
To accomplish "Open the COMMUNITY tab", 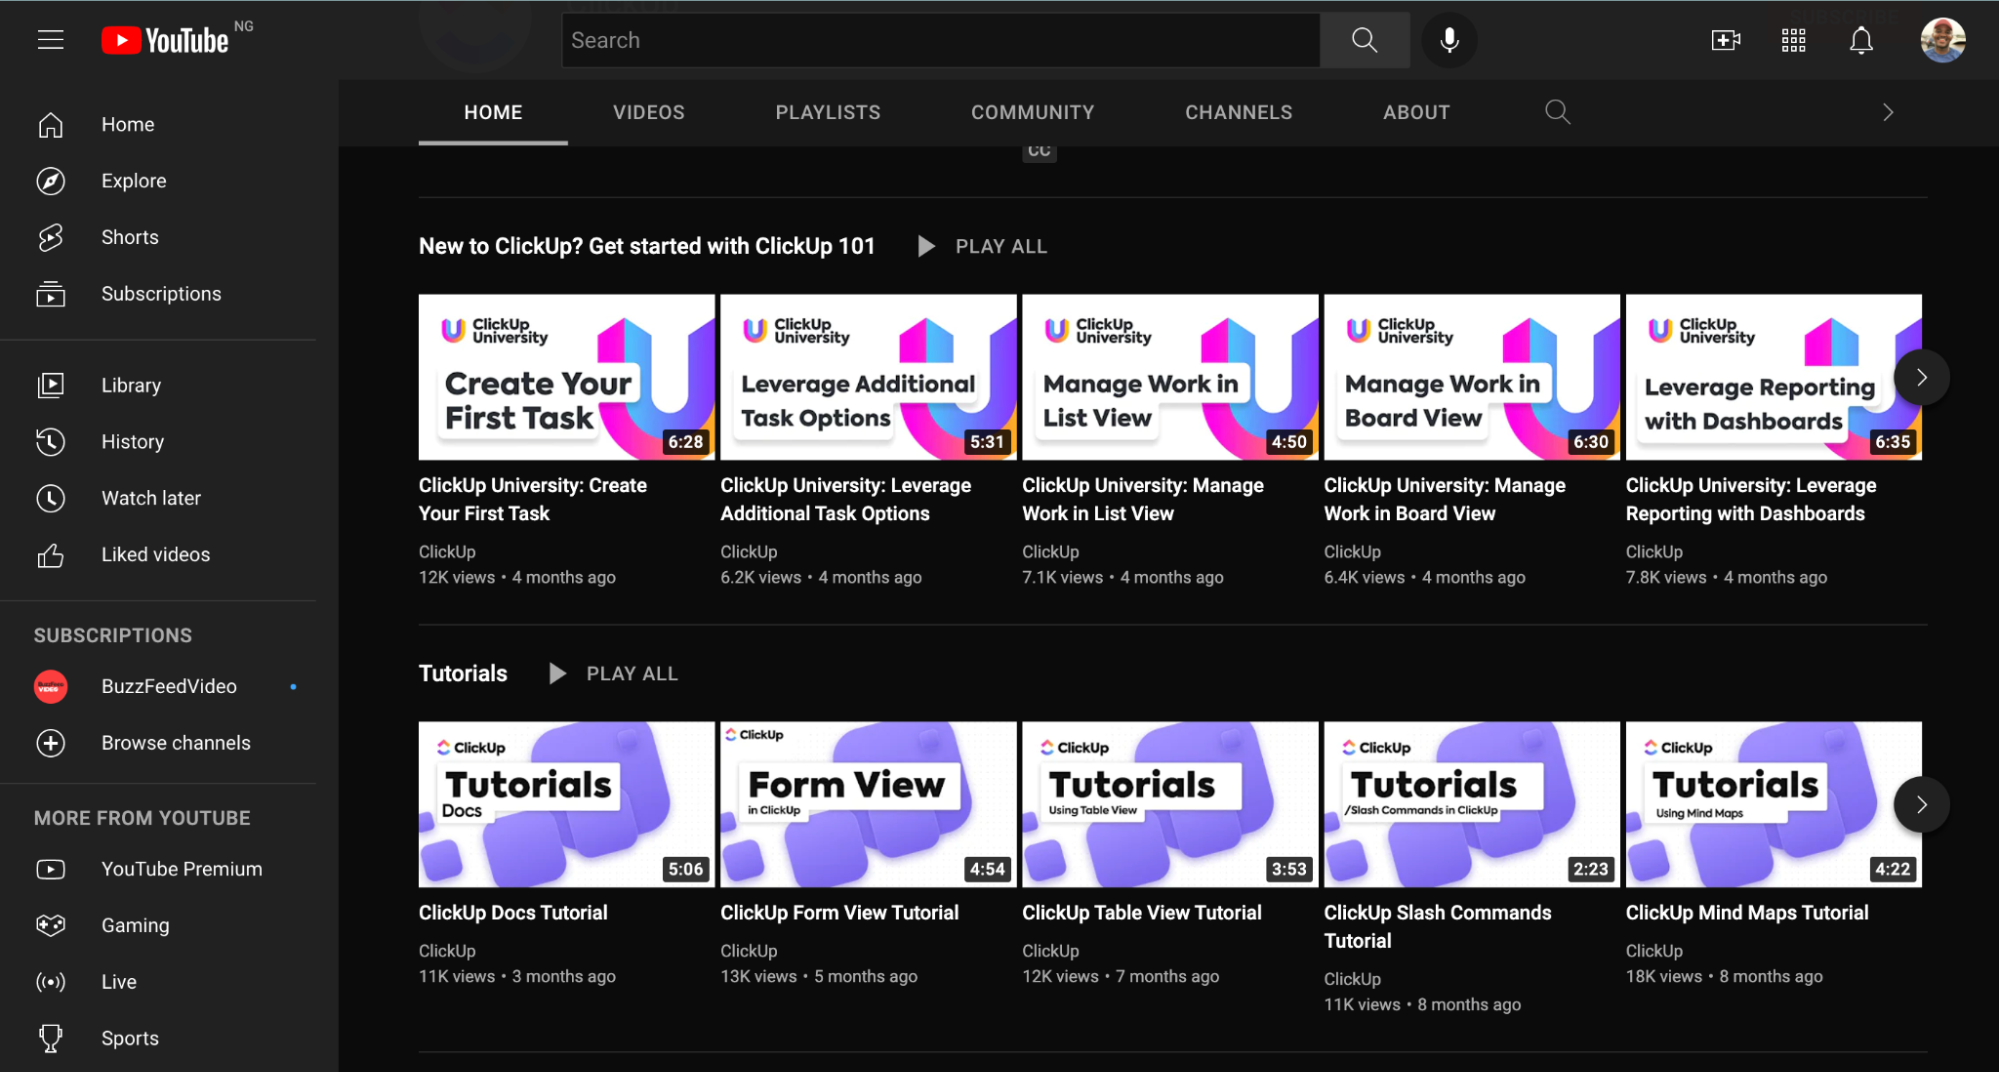I will click(1032, 112).
